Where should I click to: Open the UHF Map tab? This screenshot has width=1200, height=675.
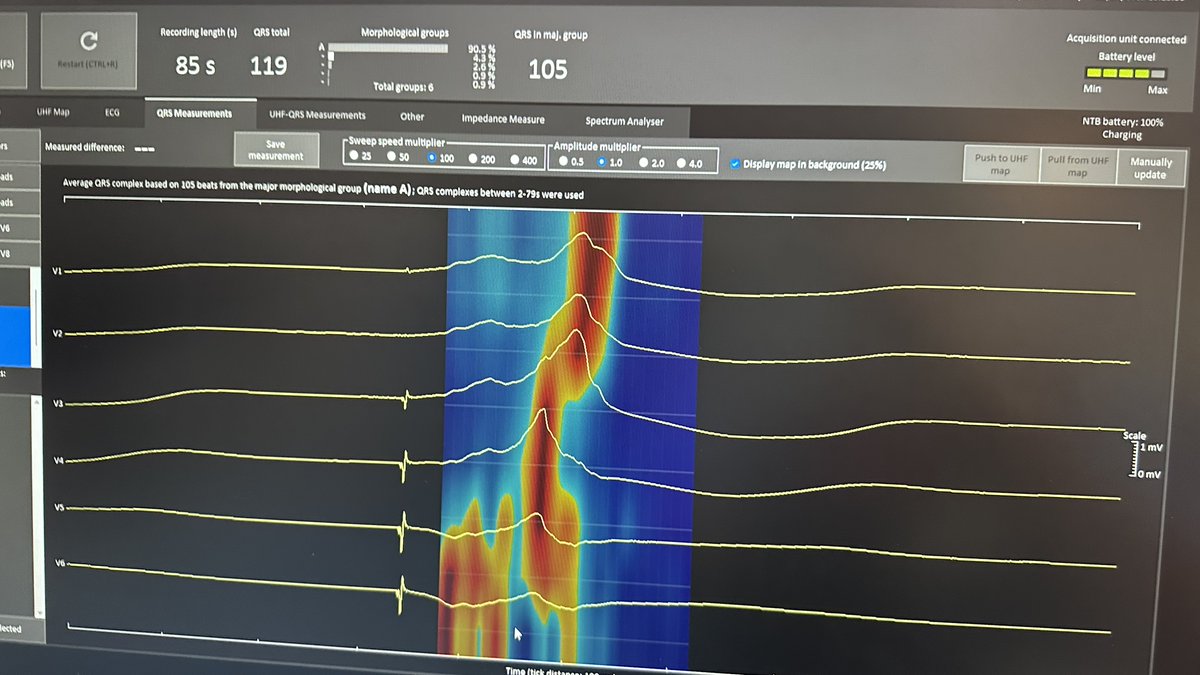pos(52,112)
